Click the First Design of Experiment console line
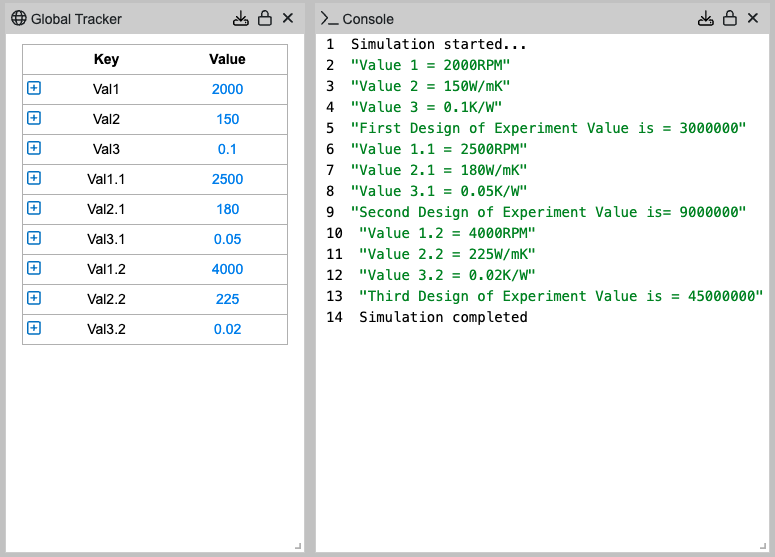This screenshot has height=557, width=775. click(x=548, y=128)
